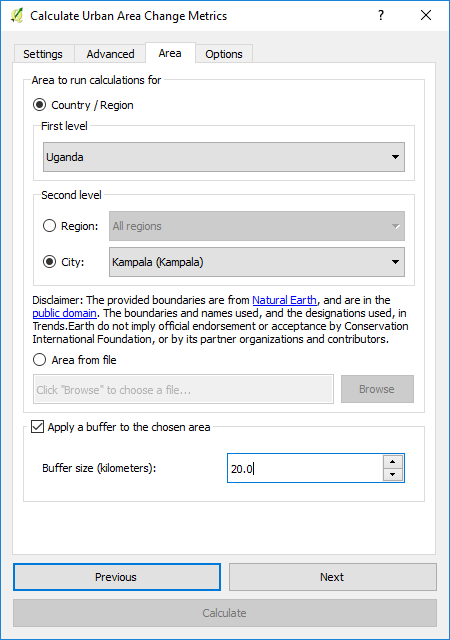
Task: Switch to the Advanced tab
Action: click(110, 54)
